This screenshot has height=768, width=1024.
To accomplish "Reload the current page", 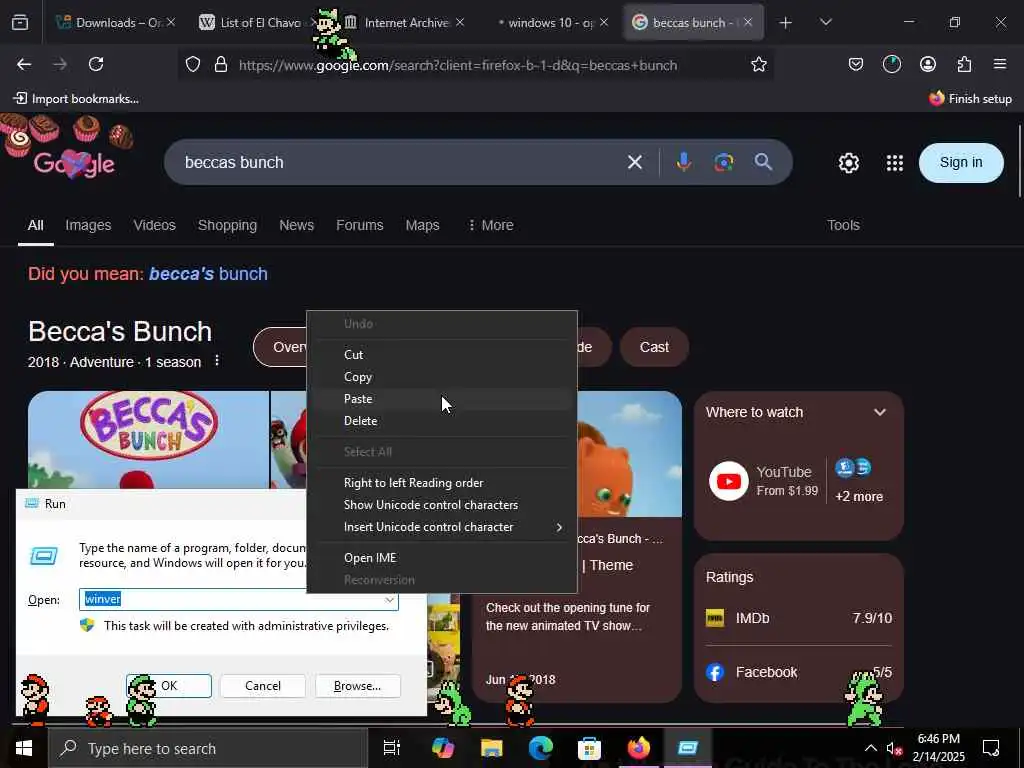I will click(96, 64).
